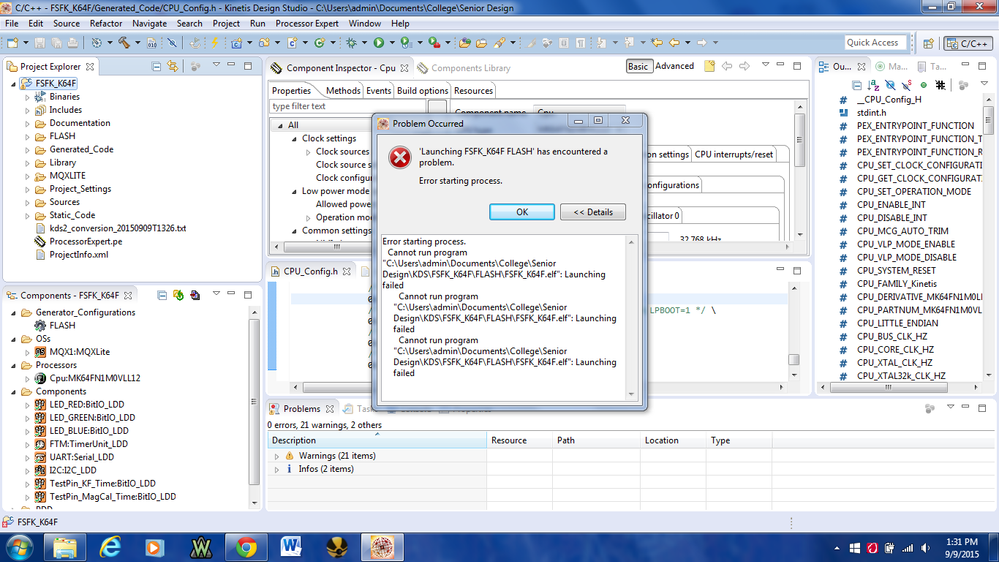Toggle Link with Editor in Project Explorer

pyautogui.click(x=173, y=66)
